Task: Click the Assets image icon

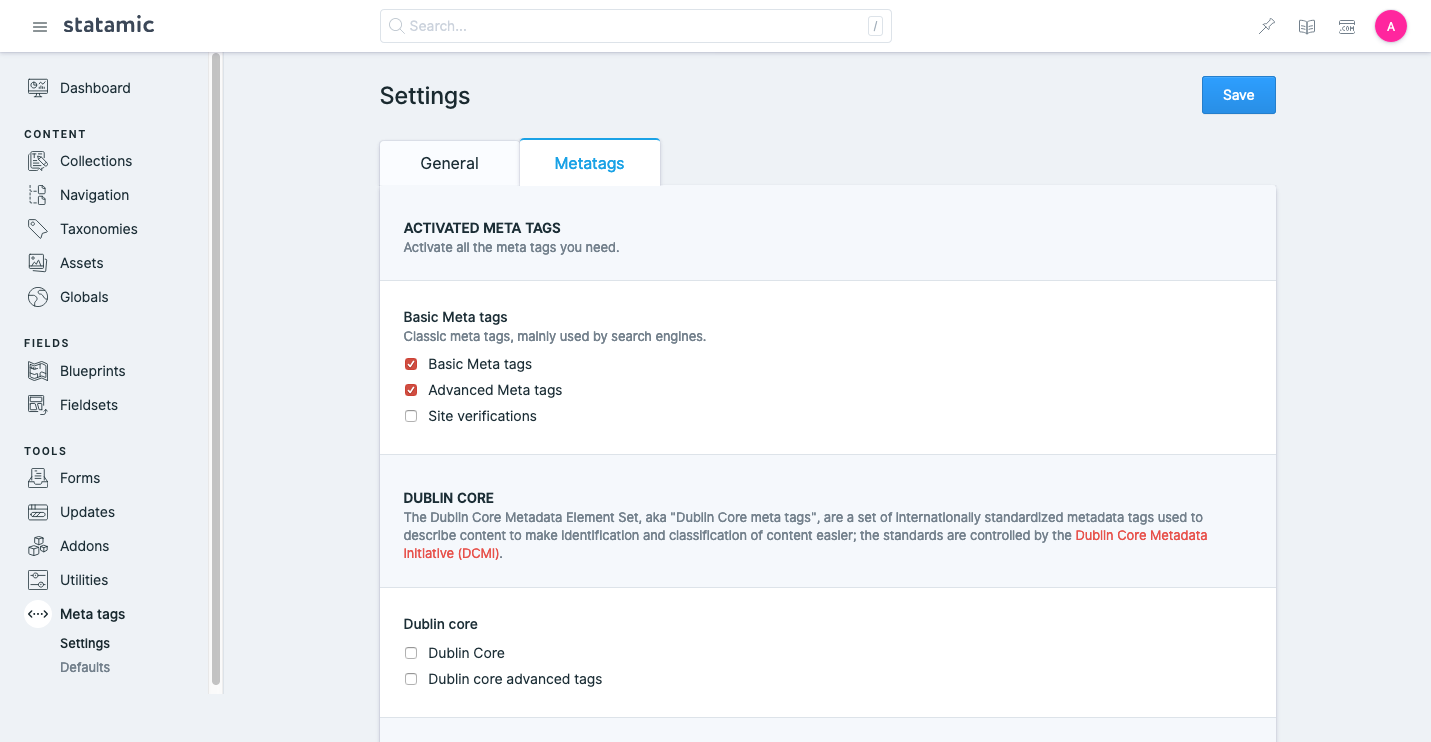Action: tap(38, 263)
